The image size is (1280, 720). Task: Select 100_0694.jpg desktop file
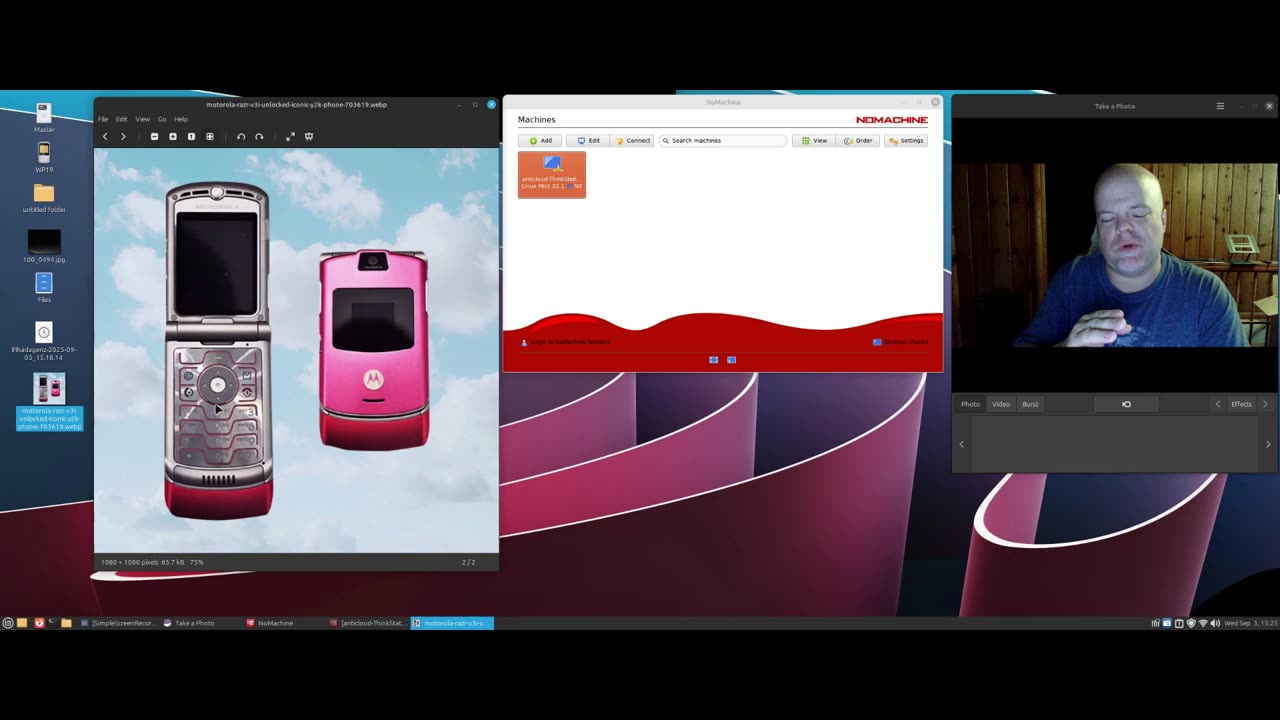pyautogui.click(x=44, y=246)
